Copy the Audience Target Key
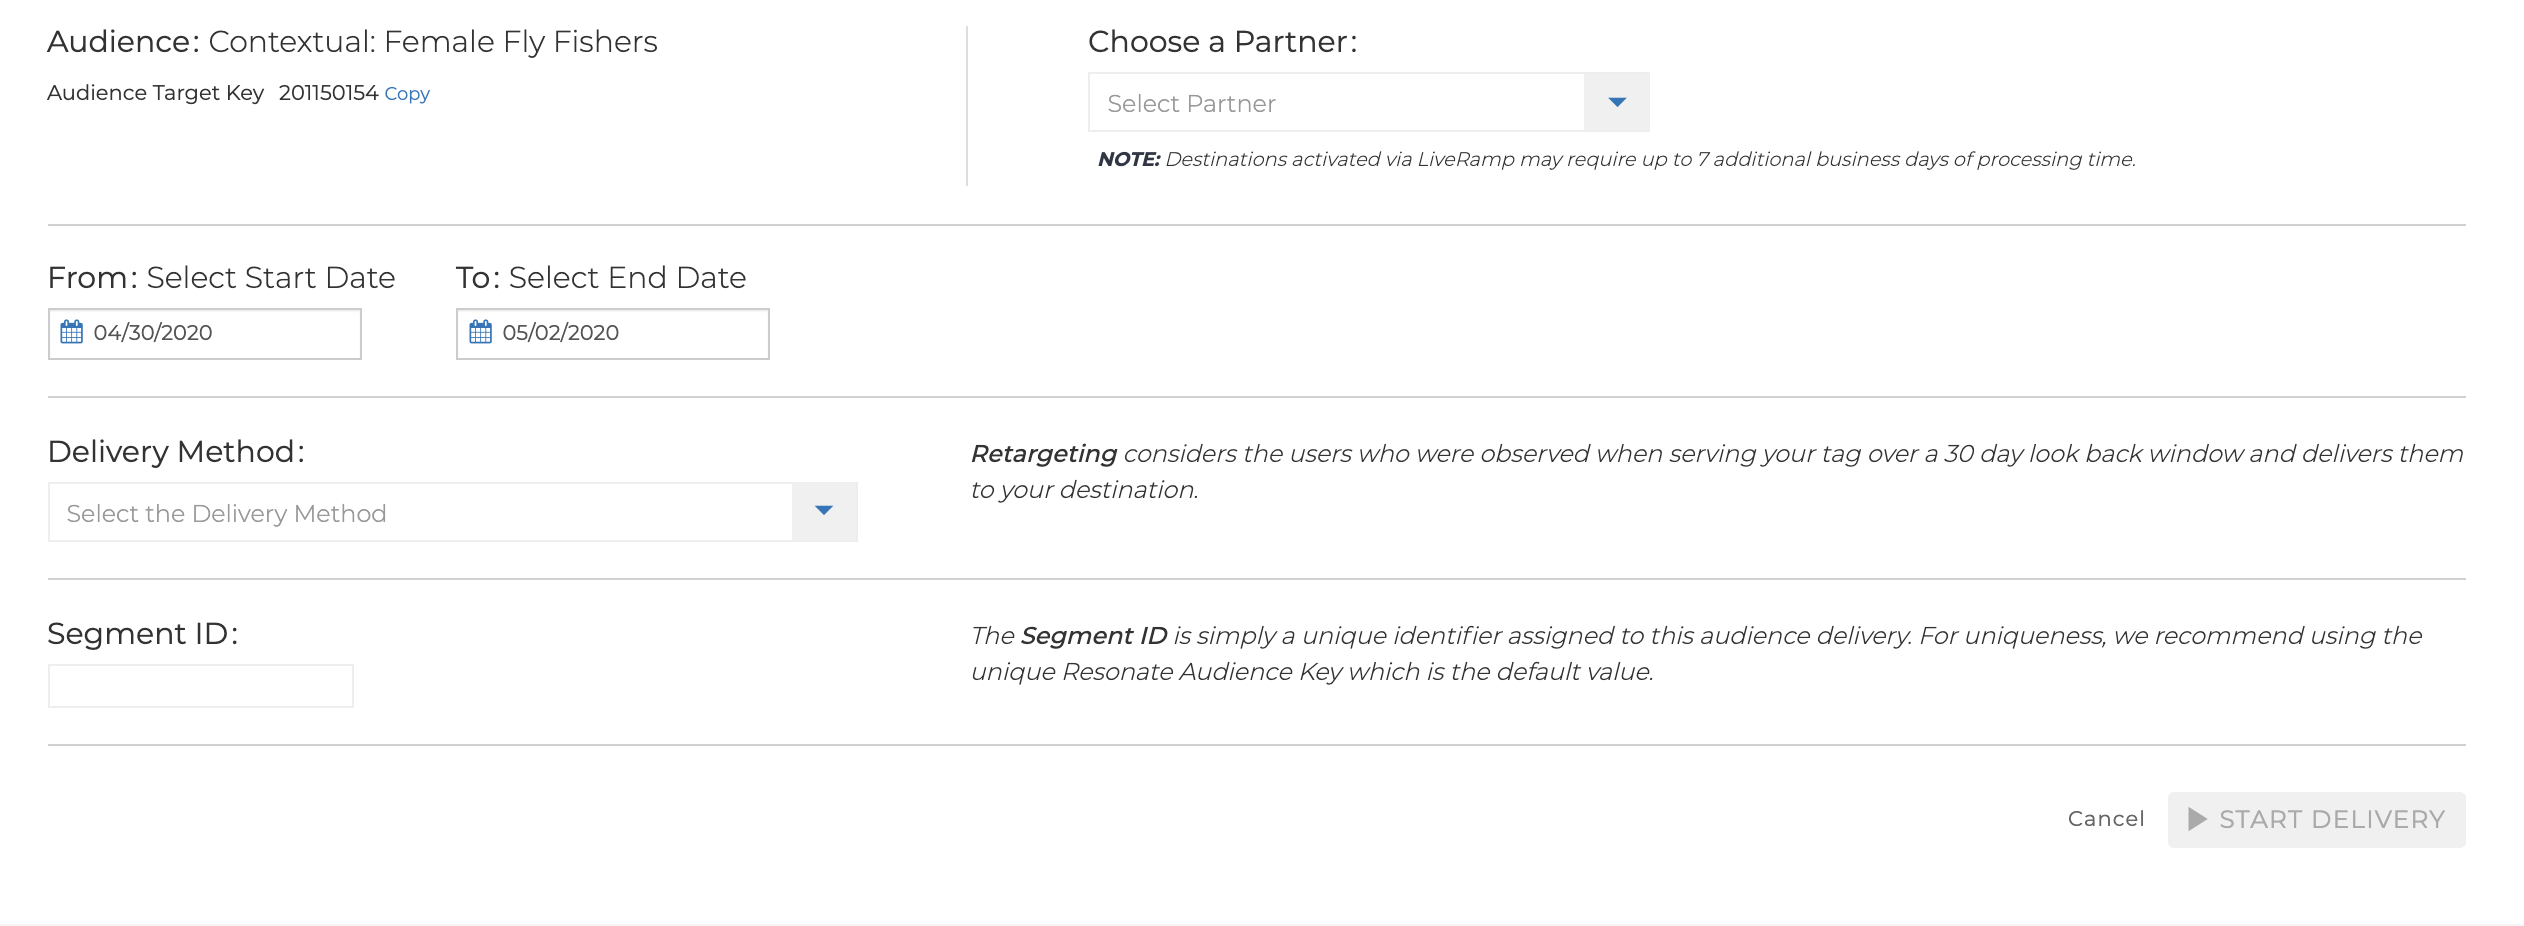Screen dimensions: 2524x926 (407, 93)
